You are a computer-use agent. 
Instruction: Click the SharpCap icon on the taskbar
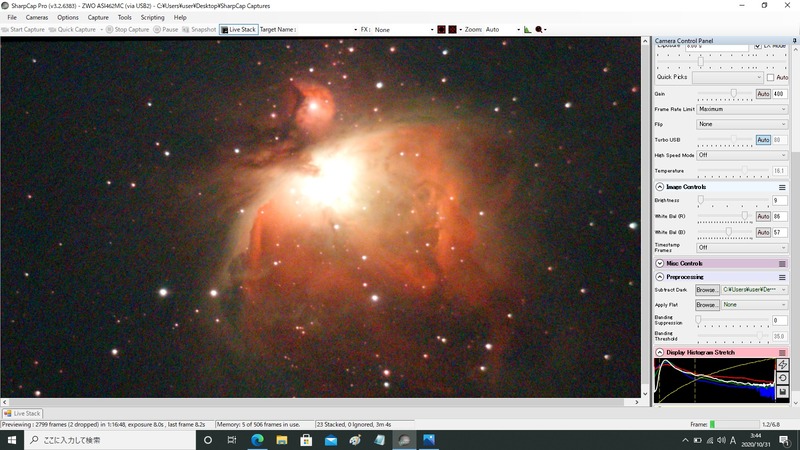point(405,440)
